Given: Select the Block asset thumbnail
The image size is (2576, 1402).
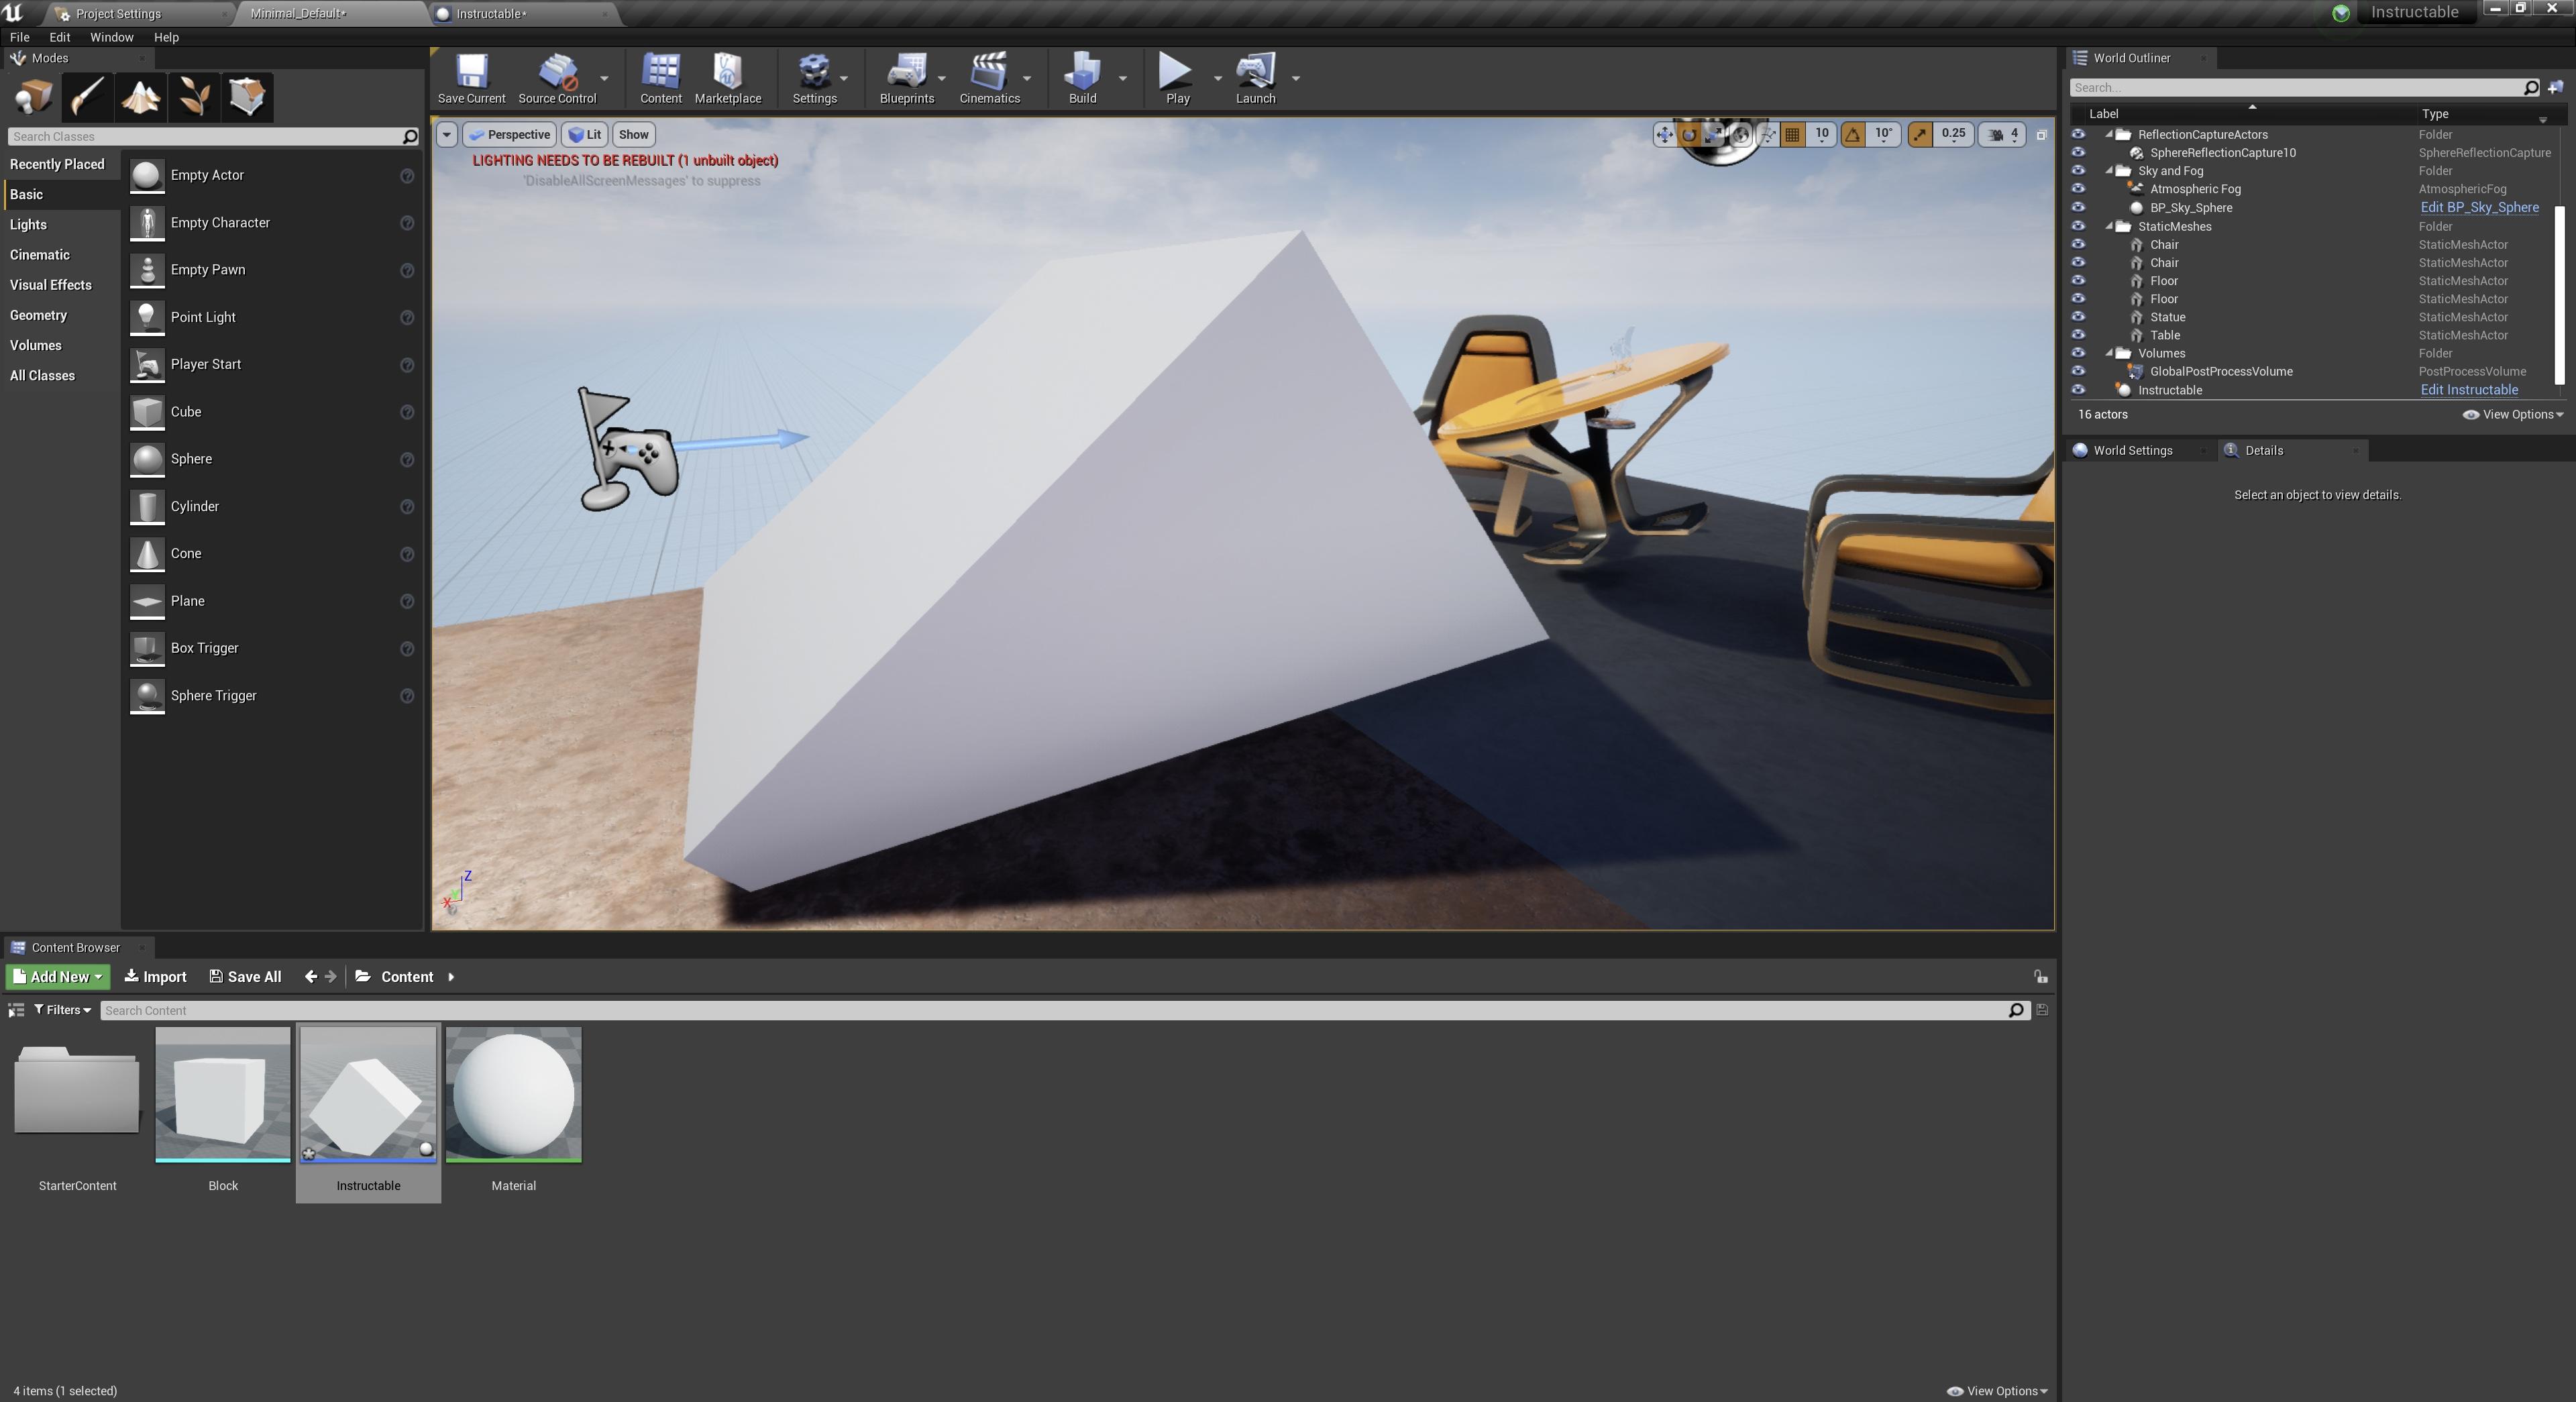Looking at the screenshot, I should (223, 1096).
